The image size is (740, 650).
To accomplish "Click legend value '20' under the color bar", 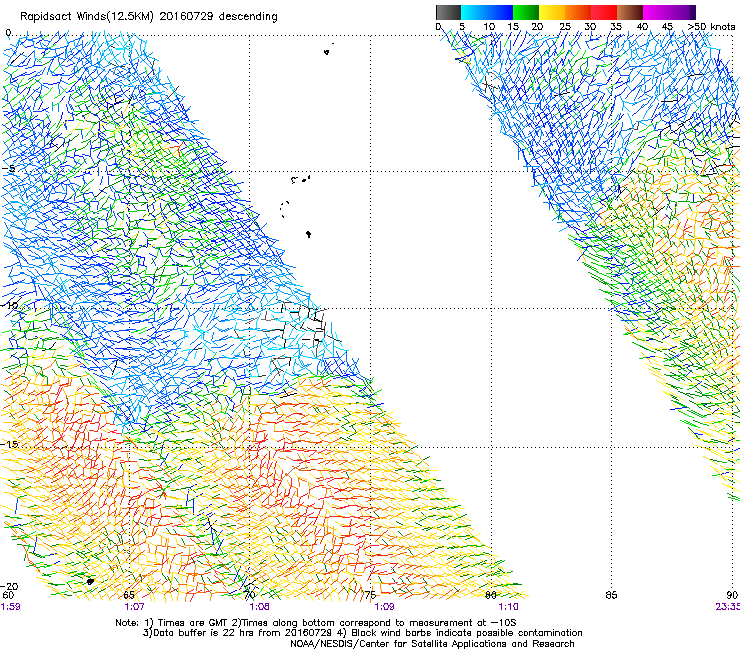I will (x=537, y=27).
